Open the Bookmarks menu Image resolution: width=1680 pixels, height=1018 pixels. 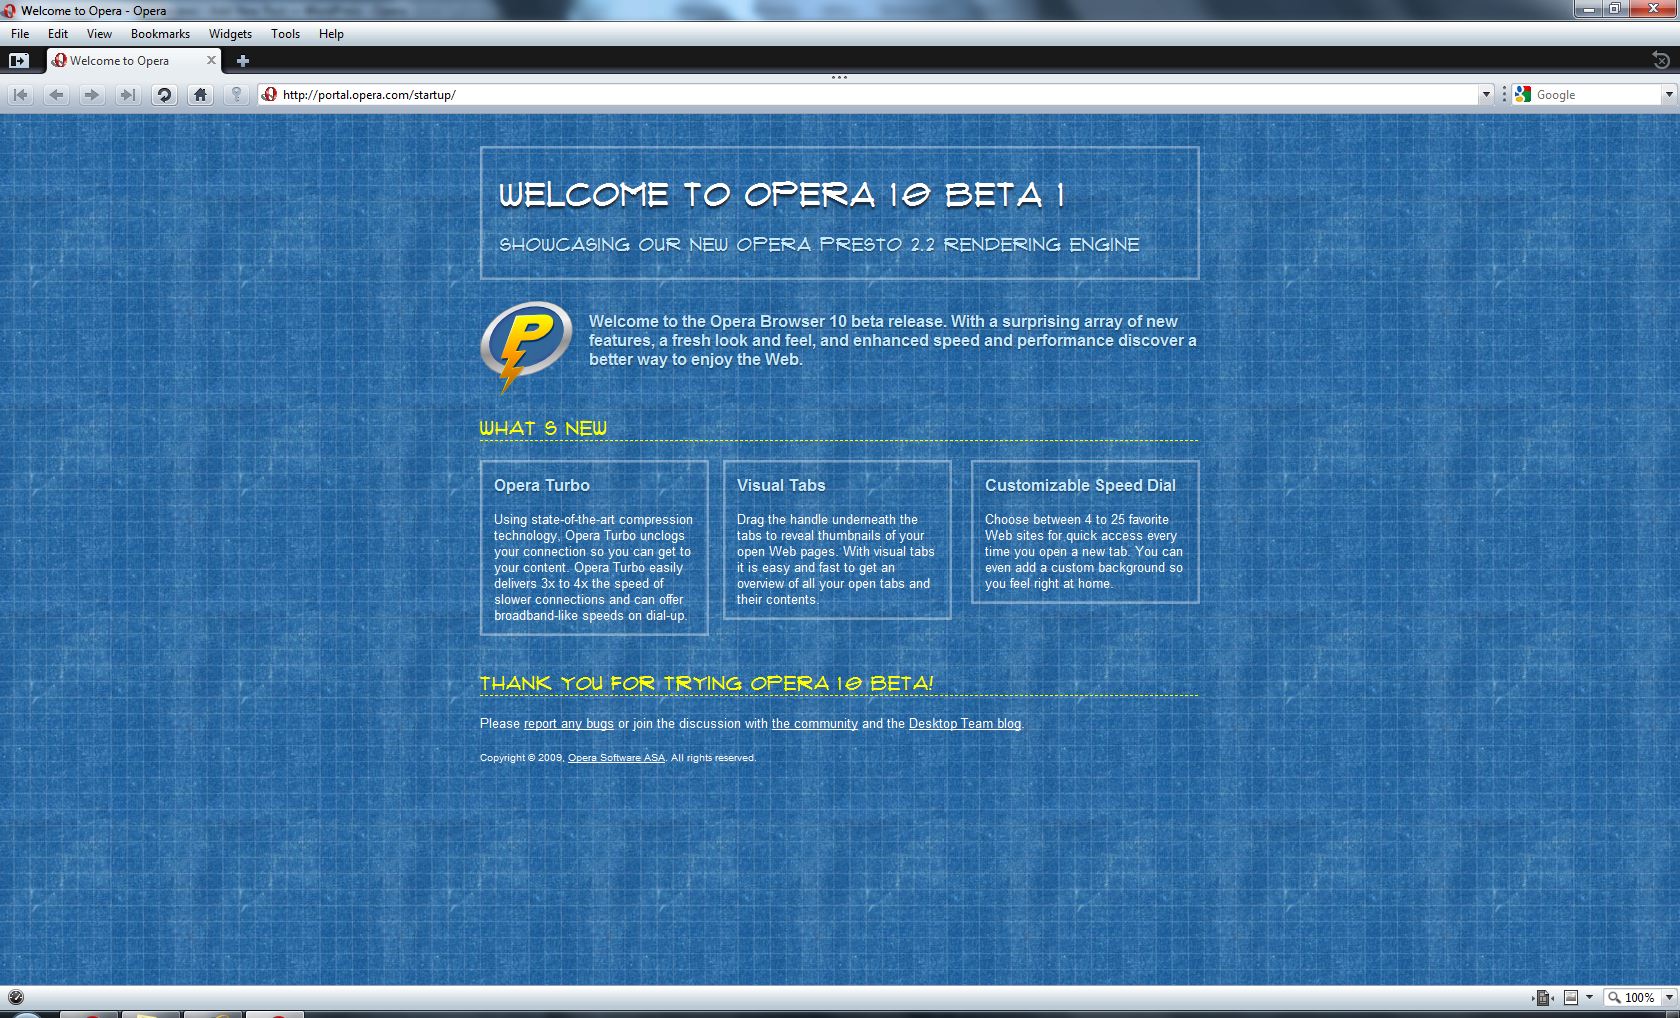[160, 34]
